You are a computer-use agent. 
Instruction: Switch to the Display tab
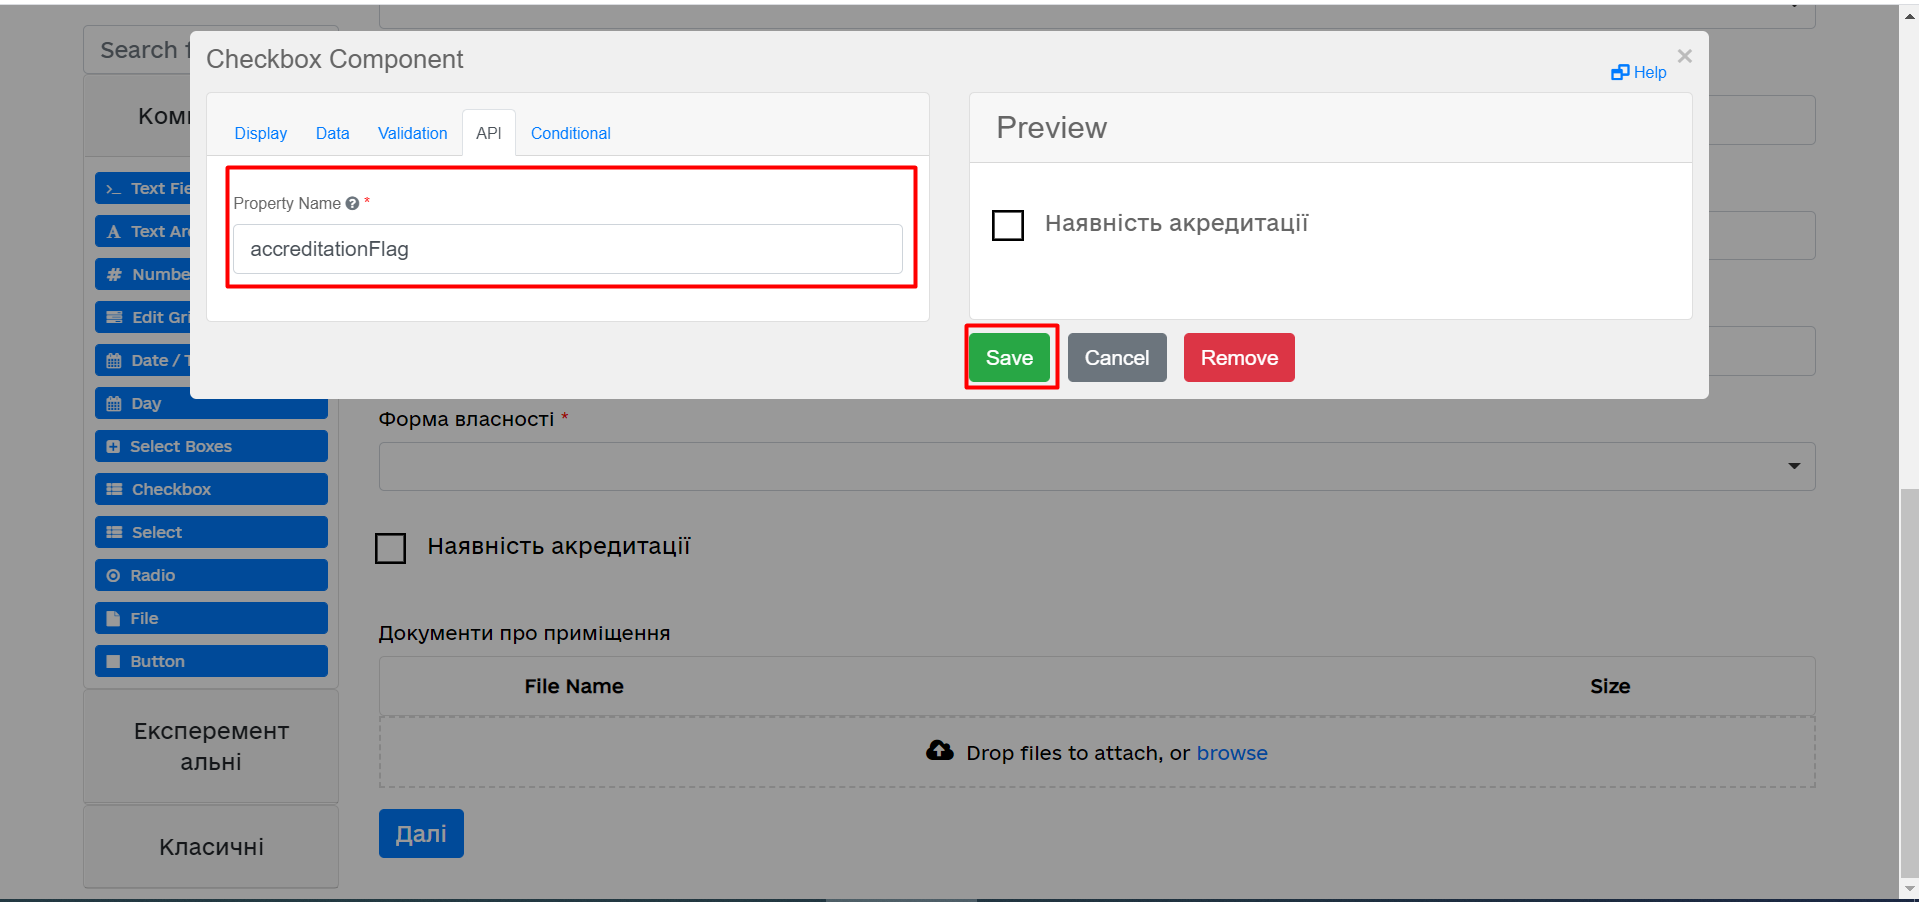[260, 133]
